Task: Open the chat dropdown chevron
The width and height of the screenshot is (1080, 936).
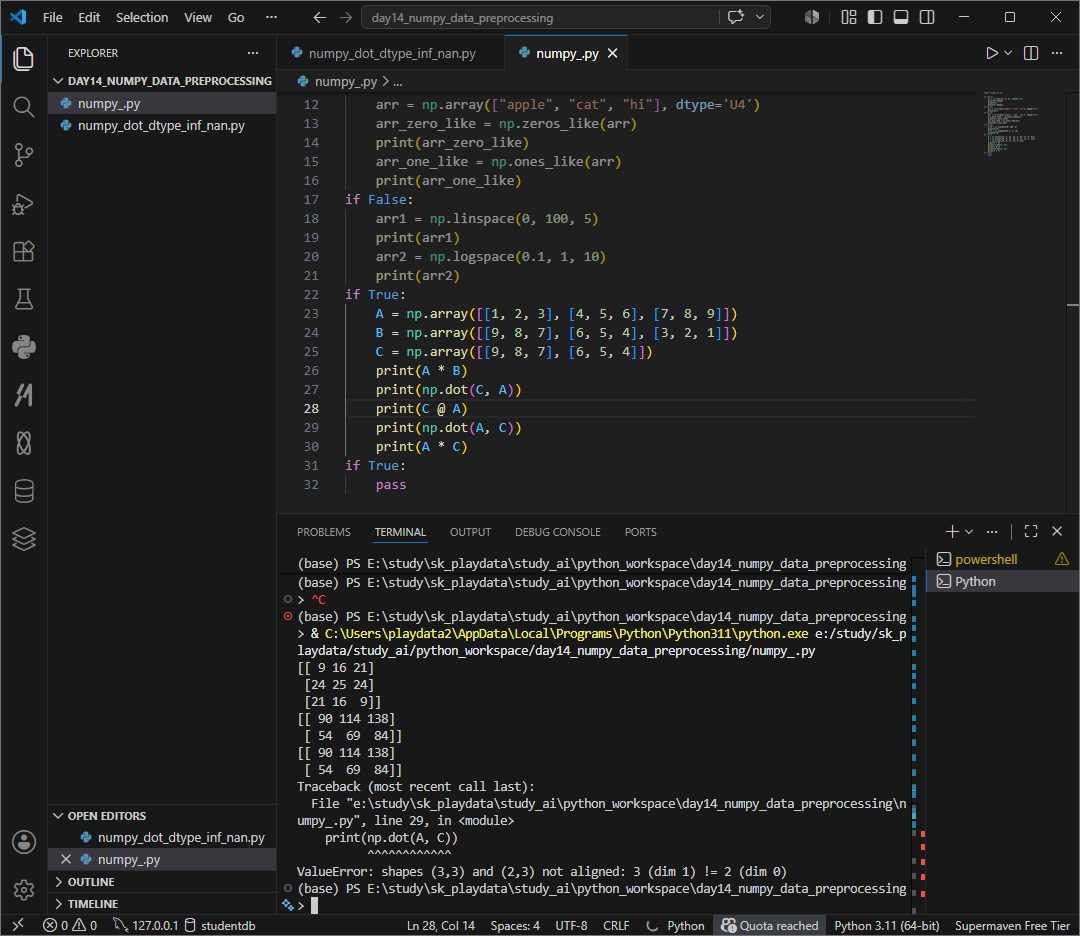Action: point(760,17)
